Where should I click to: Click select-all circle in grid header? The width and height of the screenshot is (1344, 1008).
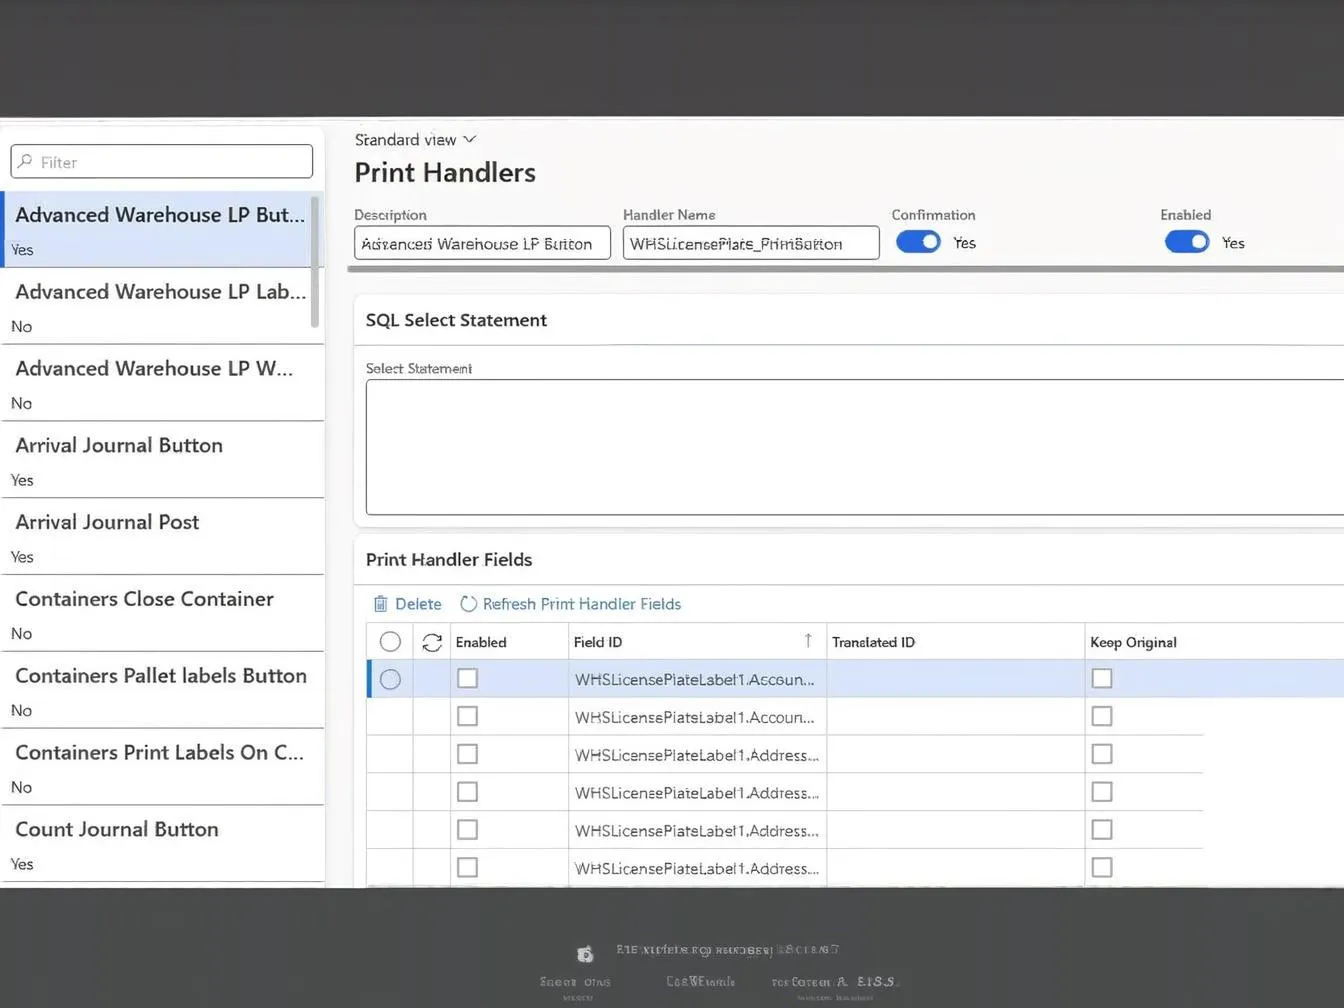390,642
